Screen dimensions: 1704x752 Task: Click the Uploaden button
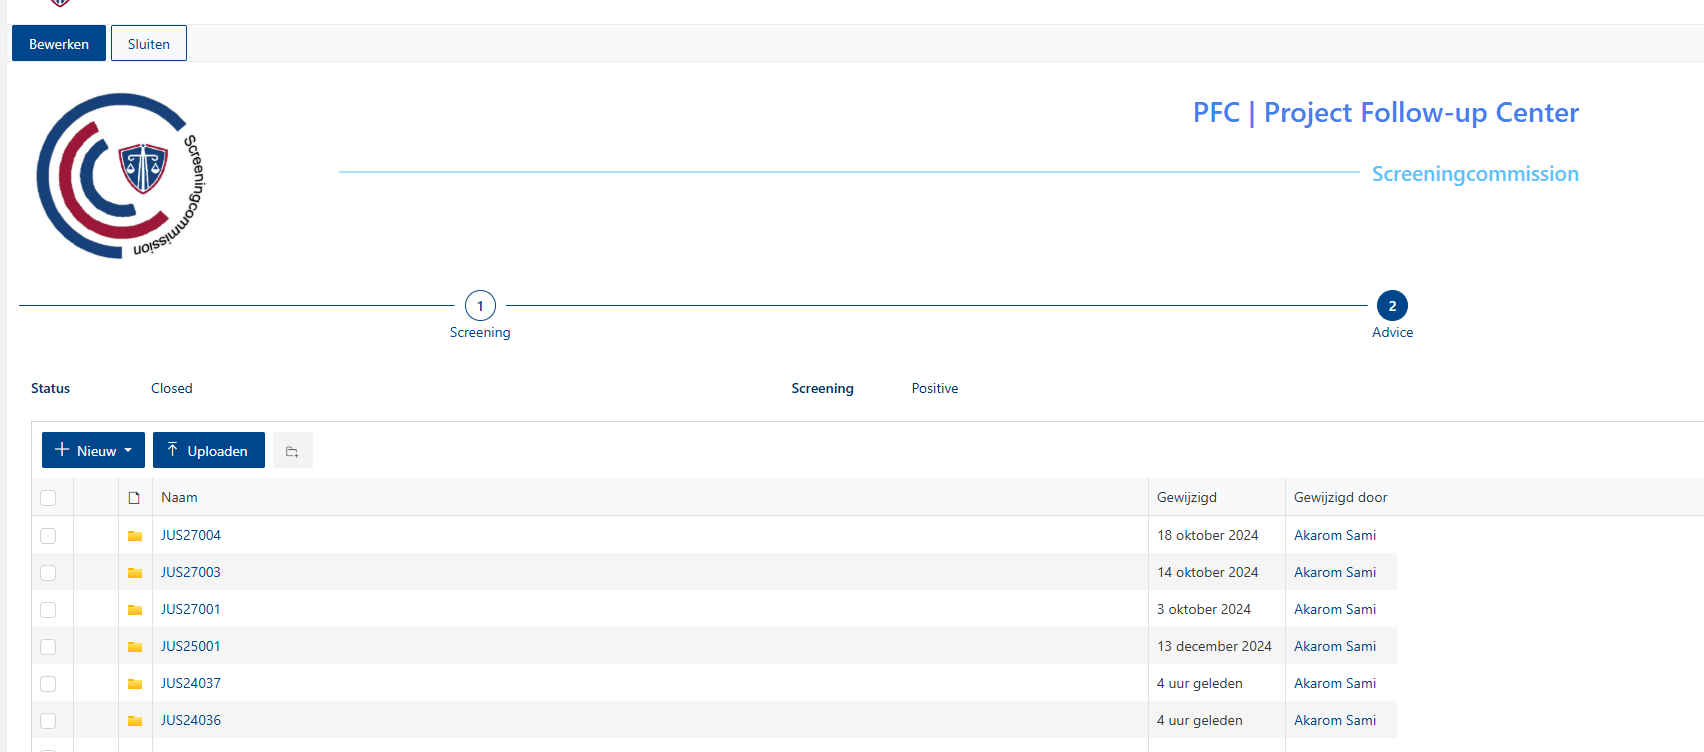point(208,451)
